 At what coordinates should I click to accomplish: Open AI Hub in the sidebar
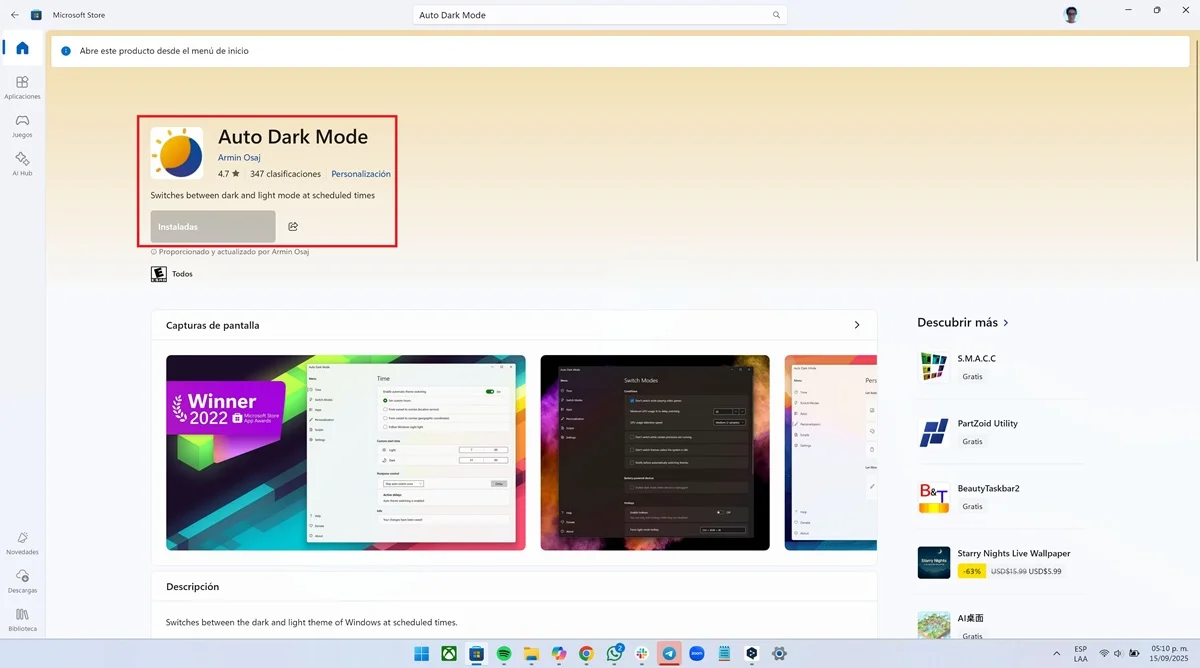(22, 164)
